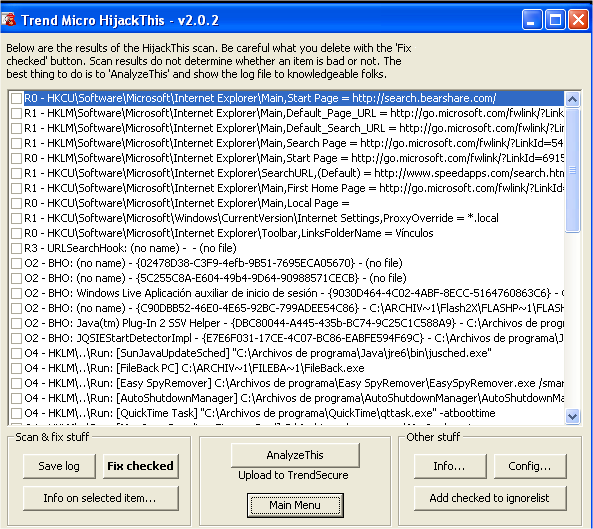Open Info on selected item

tap(100, 498)
